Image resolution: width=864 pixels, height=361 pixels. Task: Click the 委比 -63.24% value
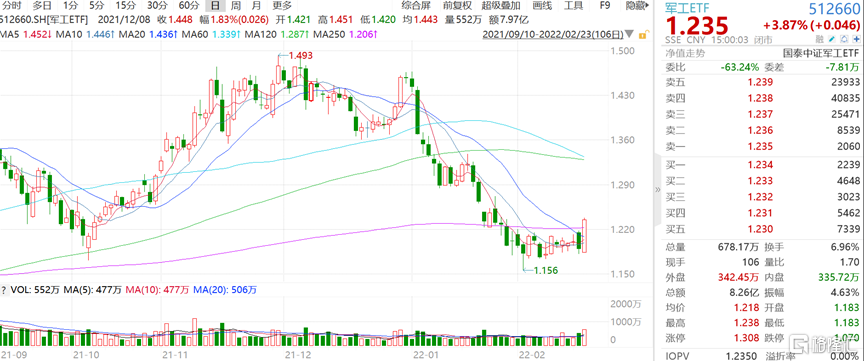pos(740,68)
